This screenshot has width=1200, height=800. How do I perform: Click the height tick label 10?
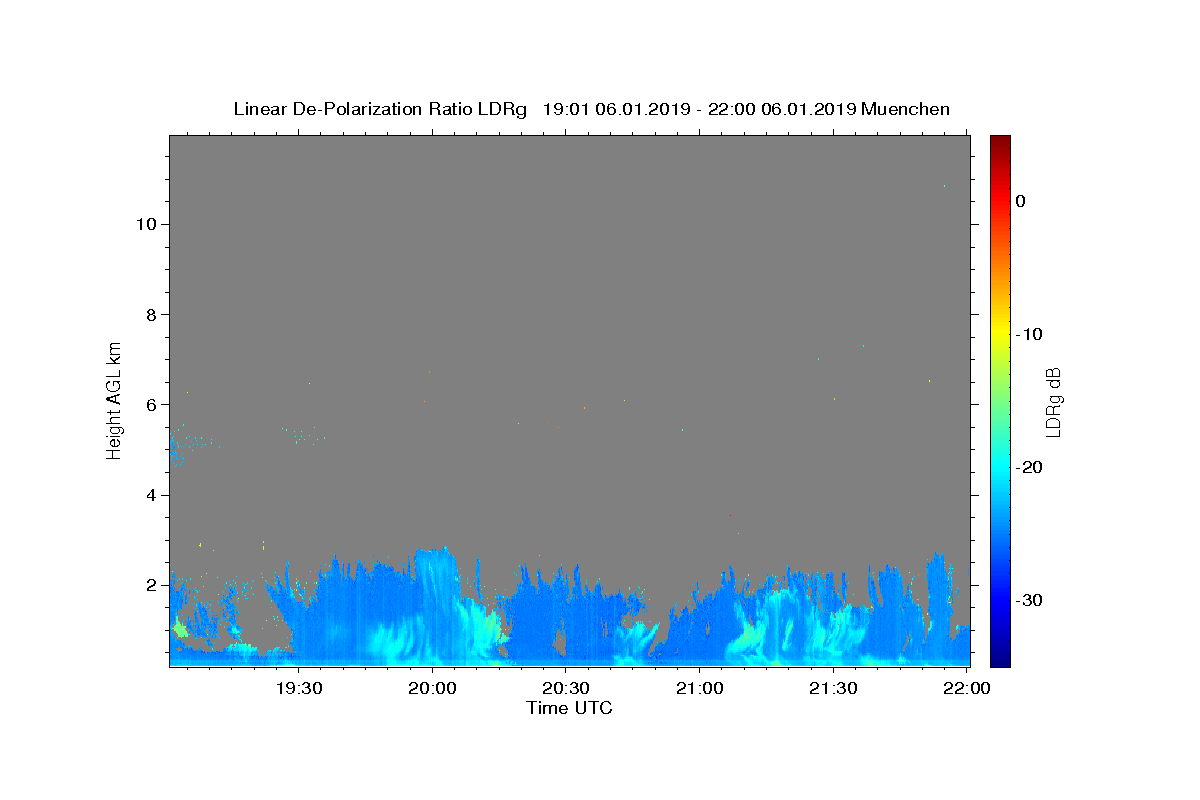click(x=145, y=224)
